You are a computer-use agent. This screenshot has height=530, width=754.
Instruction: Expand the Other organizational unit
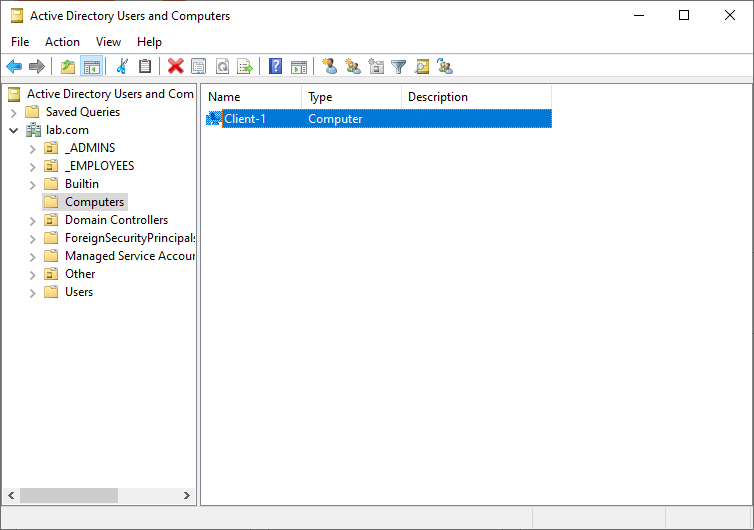pos(32,275)
